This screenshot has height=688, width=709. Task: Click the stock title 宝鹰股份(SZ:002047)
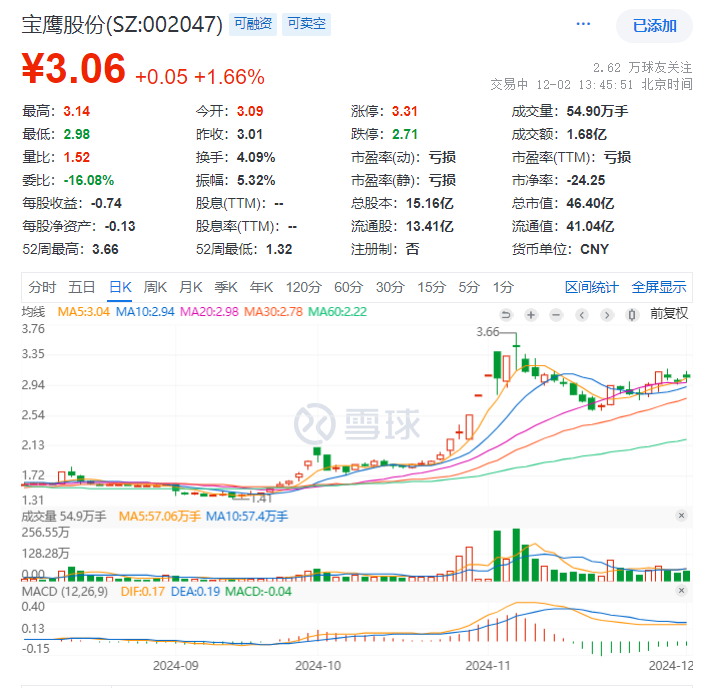122,24
